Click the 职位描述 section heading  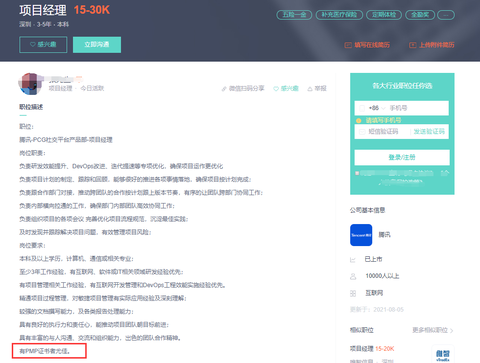[31, 107]
